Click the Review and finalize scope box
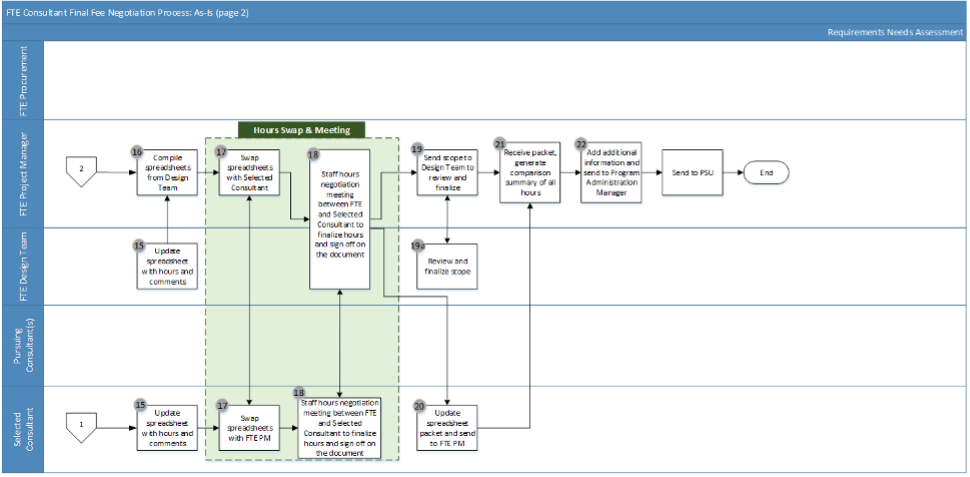The height and width of the screenshot is (477, 970). tap(448, 268)
